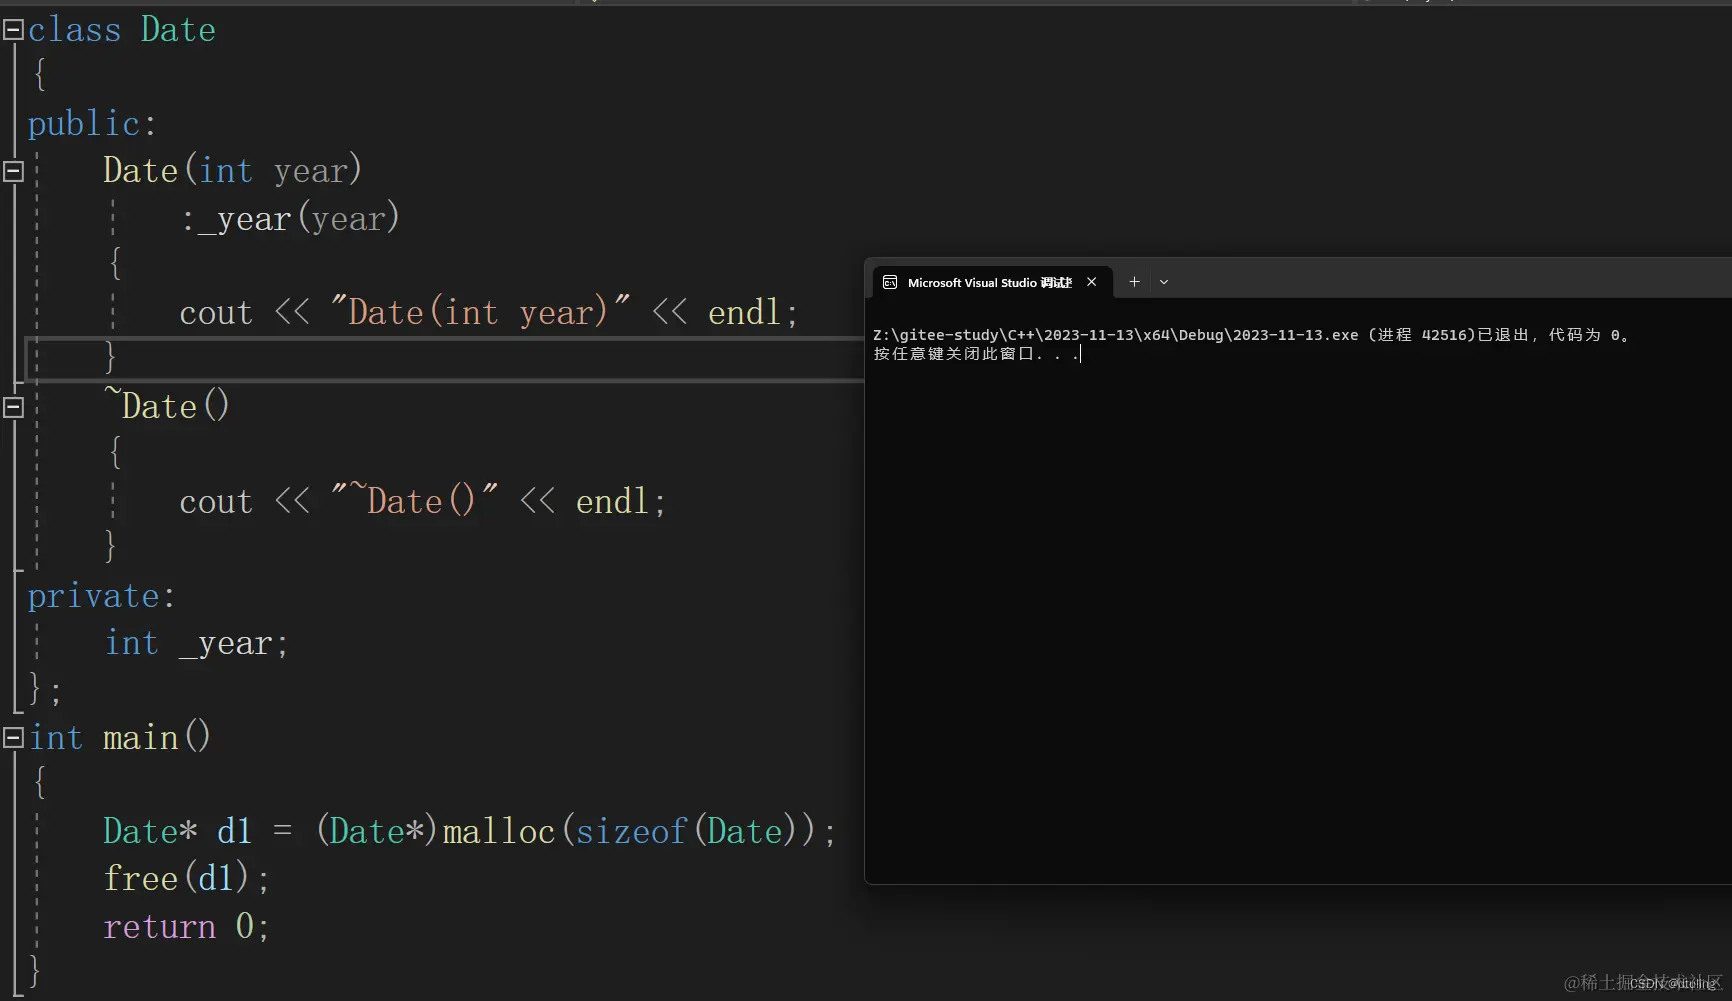Image resolution: width=1732 pixels, height=1001 pixels.
Task: Collapse the Date(int year) constructor block
Action: point(13,171)
